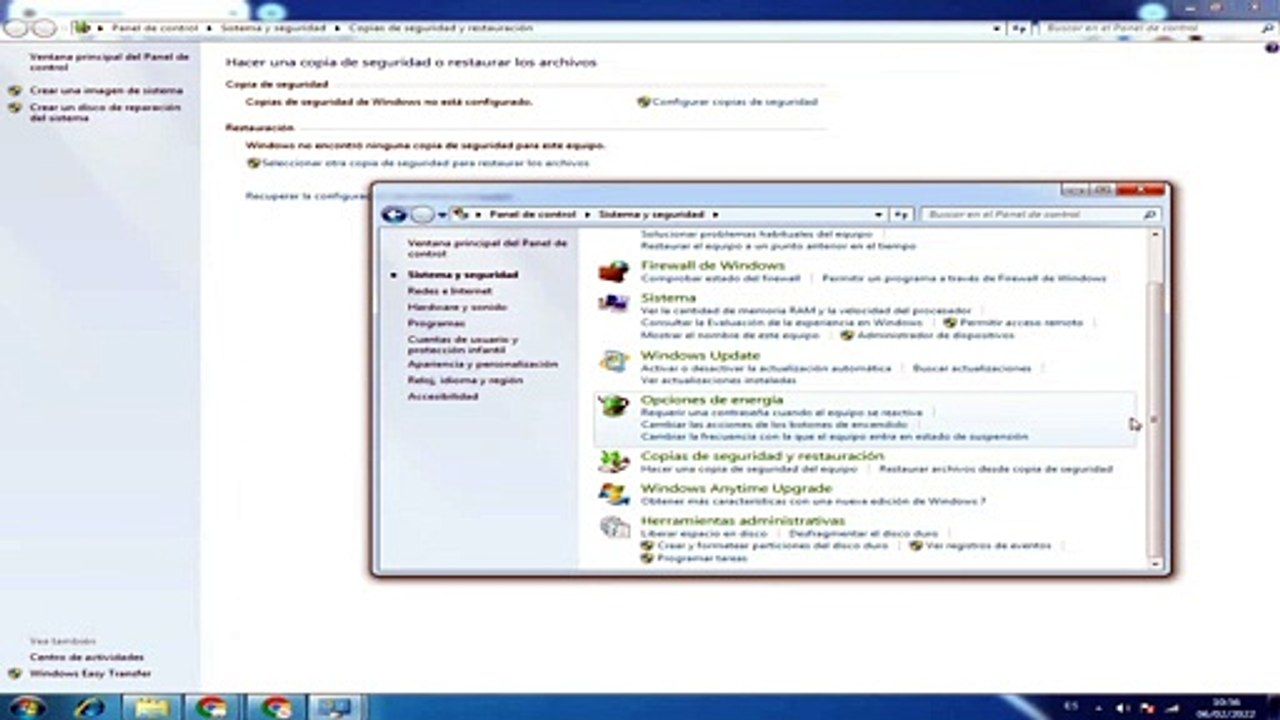Open address bar dropdown in back window
The width and height of the screenshot is (1280, 720).
997,28
